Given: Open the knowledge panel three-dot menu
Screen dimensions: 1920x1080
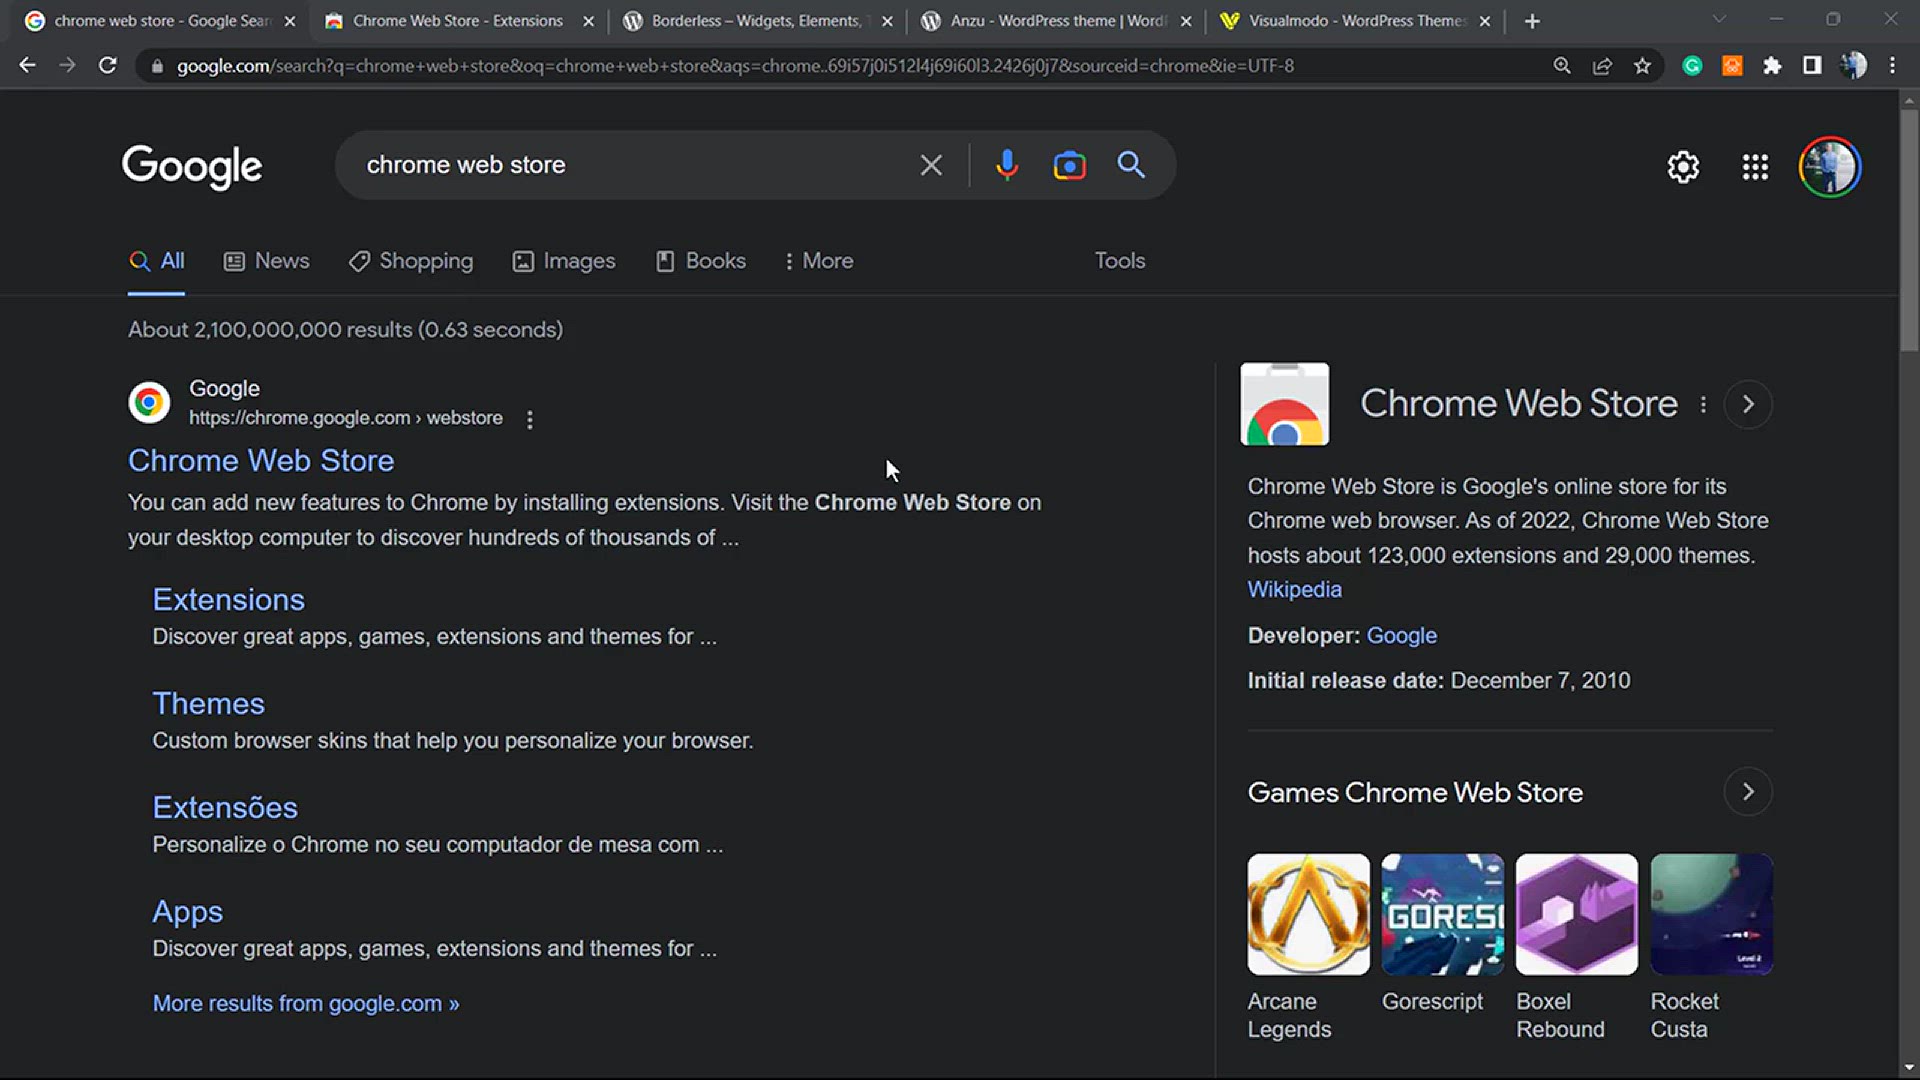Looking at the screenshot, I should [1703, 405].
